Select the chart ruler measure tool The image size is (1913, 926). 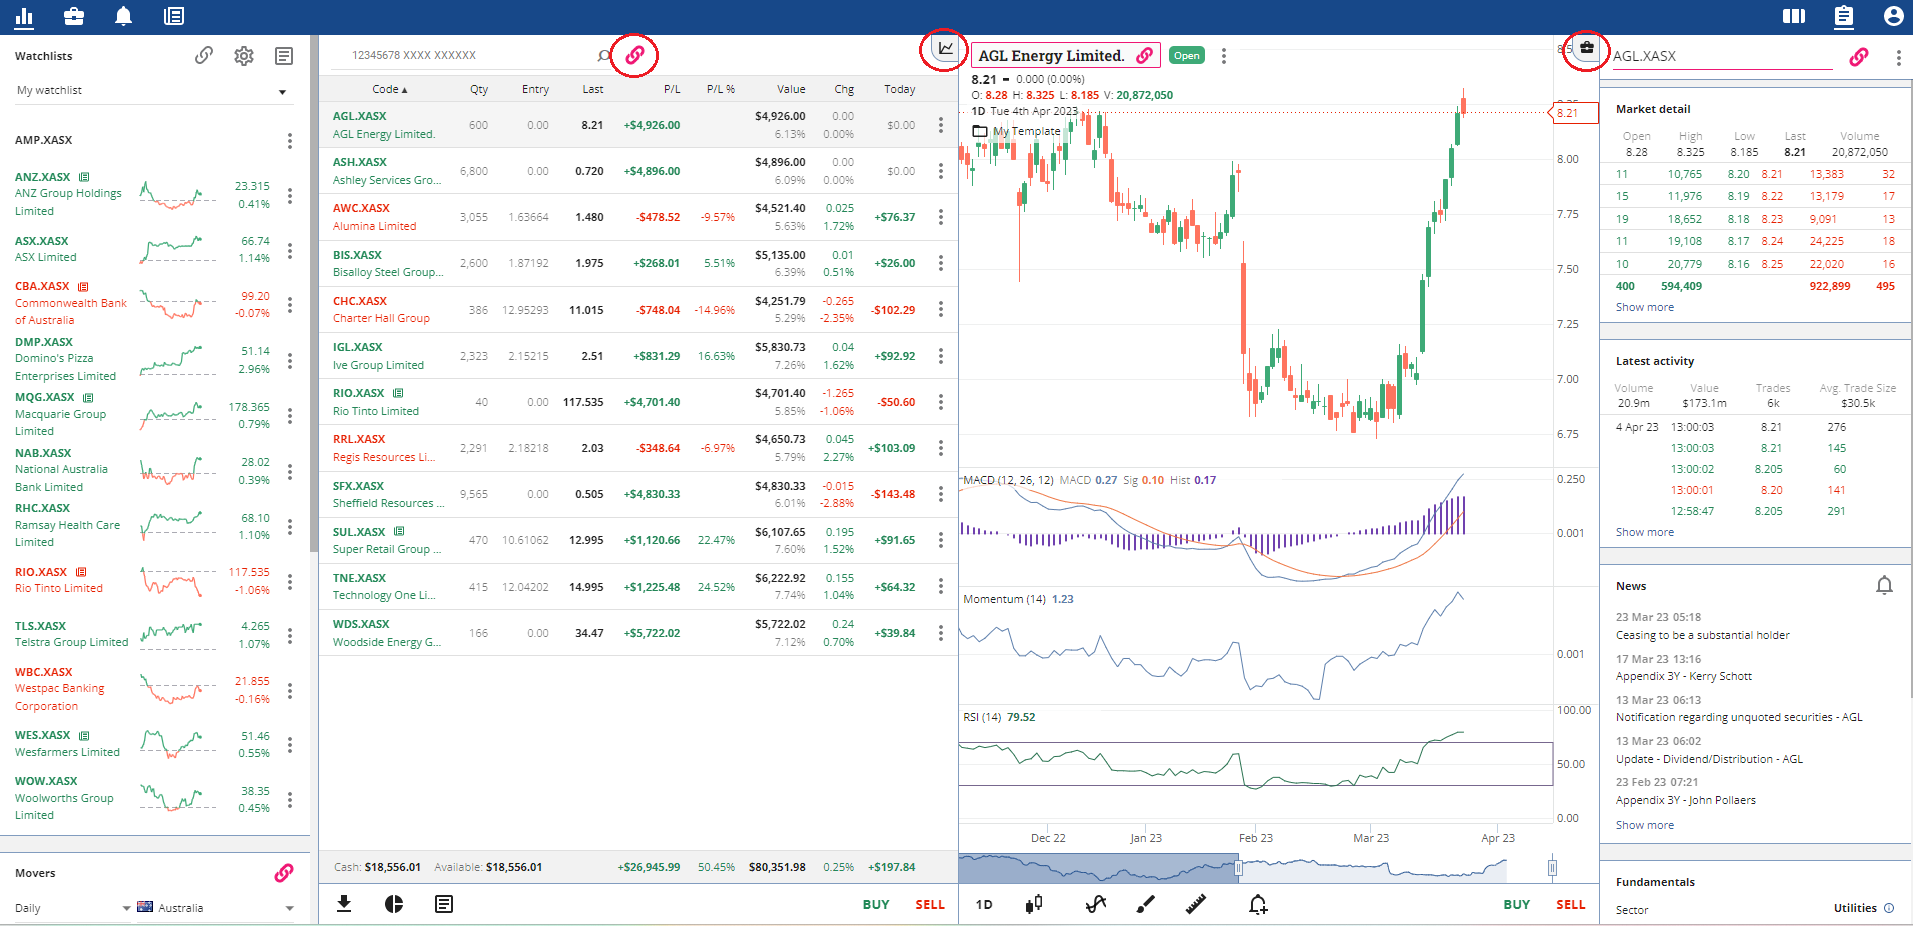coord(1196,904)
